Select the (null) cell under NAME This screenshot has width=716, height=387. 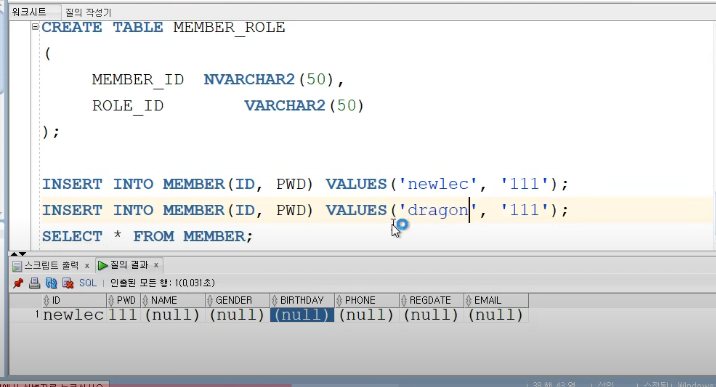173,315
